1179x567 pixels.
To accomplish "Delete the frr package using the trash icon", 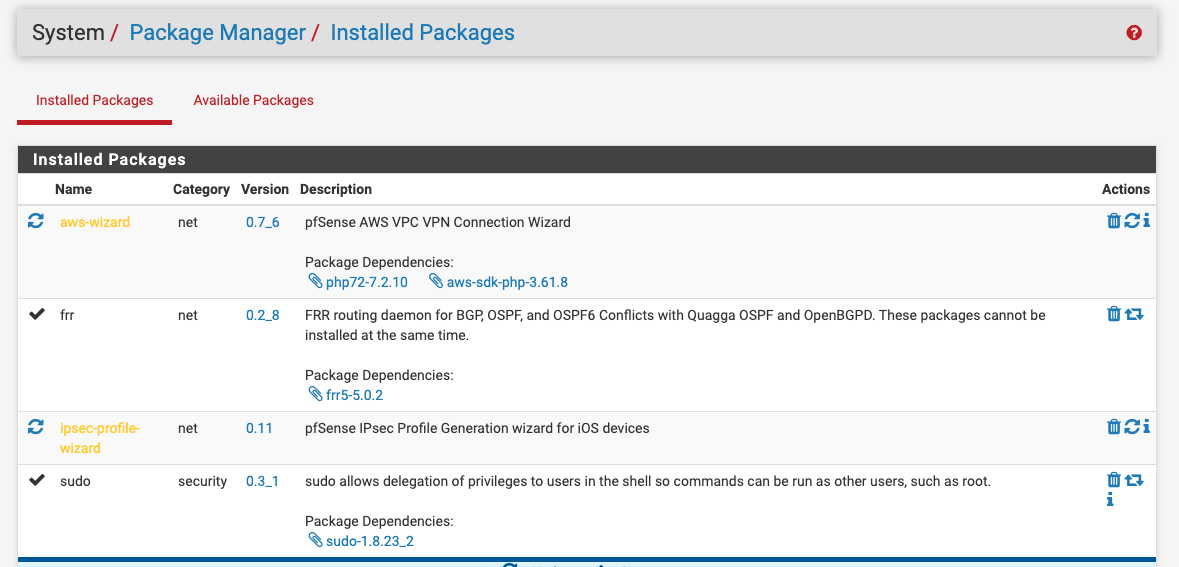I will (1113, 314).
